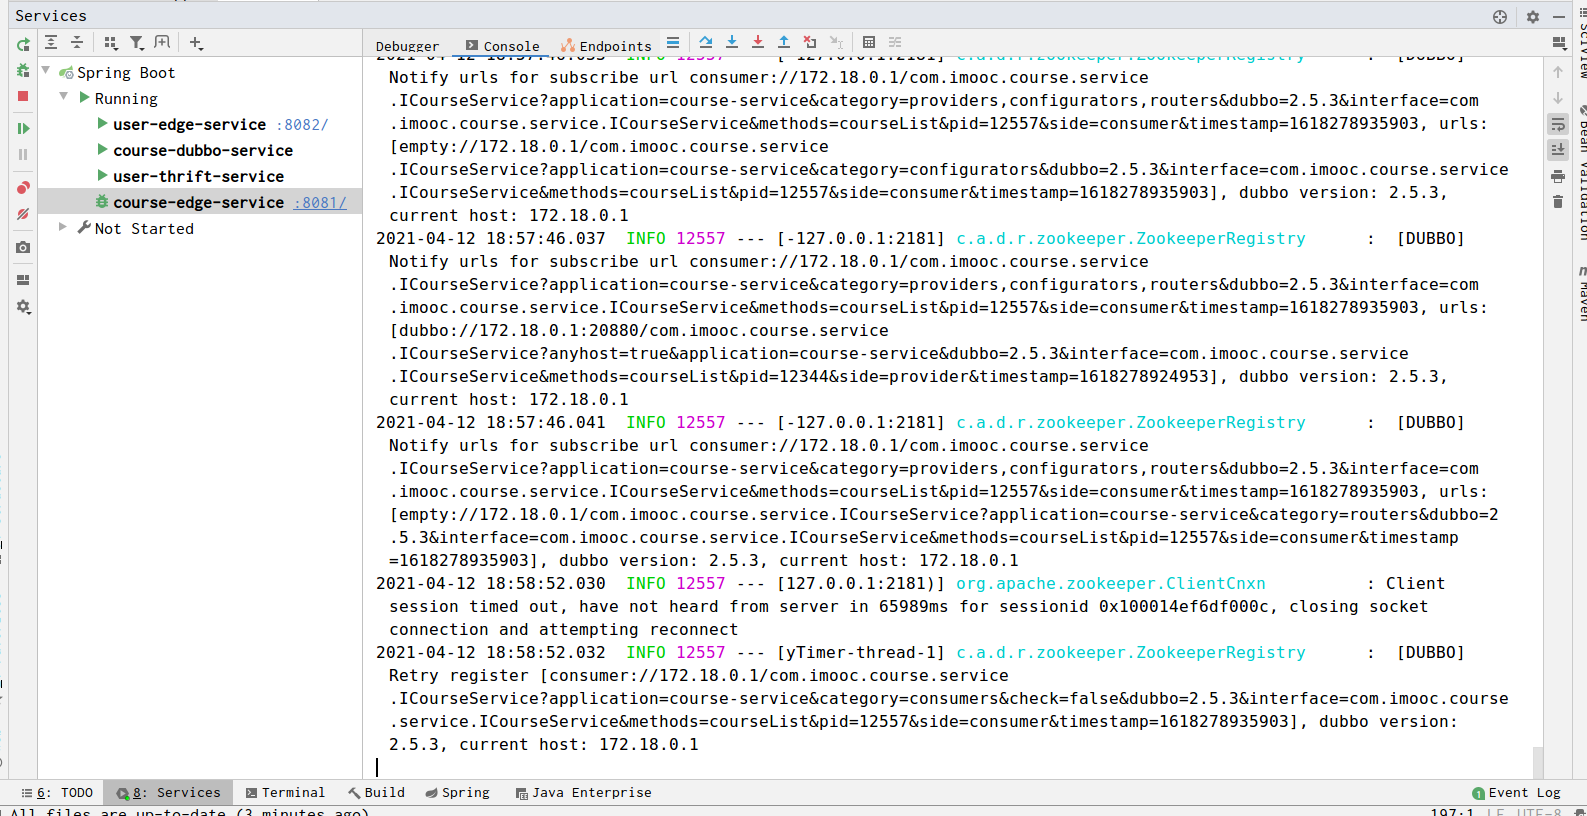Viewport: 1587px width, 816px height.
Task: Get thread dump camera icon
Action: click(23, 247)
